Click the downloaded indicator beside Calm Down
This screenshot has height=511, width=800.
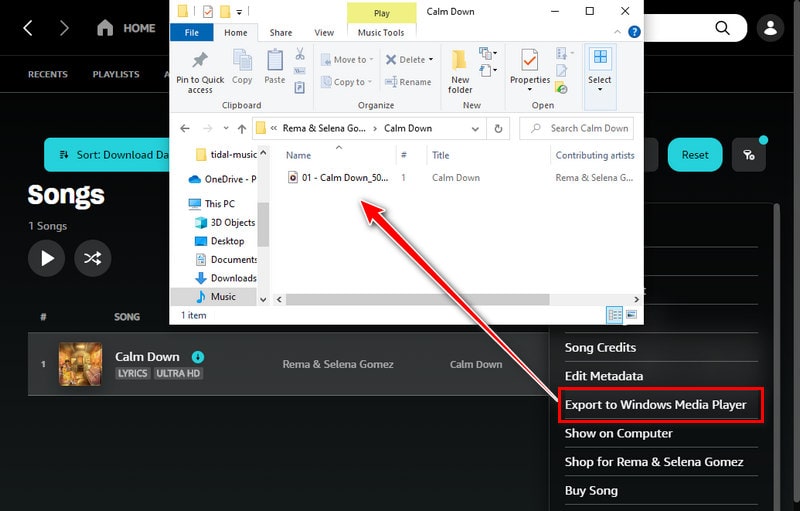click(197, 357)
